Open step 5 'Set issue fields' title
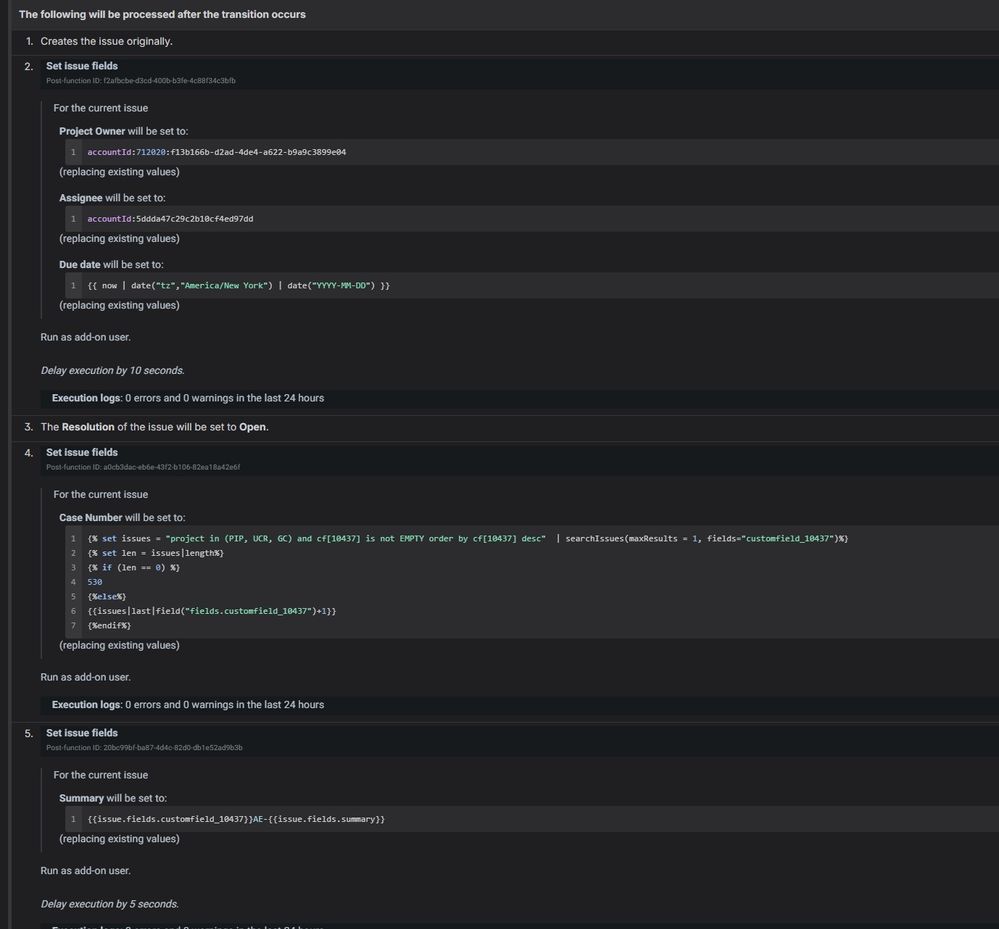The width and height of the screenshot is (999, 929). pos(82,733)
